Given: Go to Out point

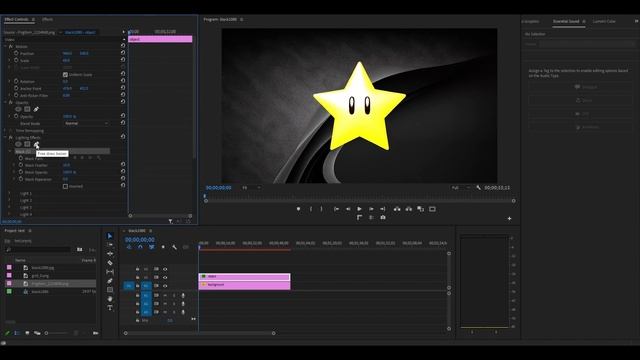Looking at the screenshot, I should point(382,209).
